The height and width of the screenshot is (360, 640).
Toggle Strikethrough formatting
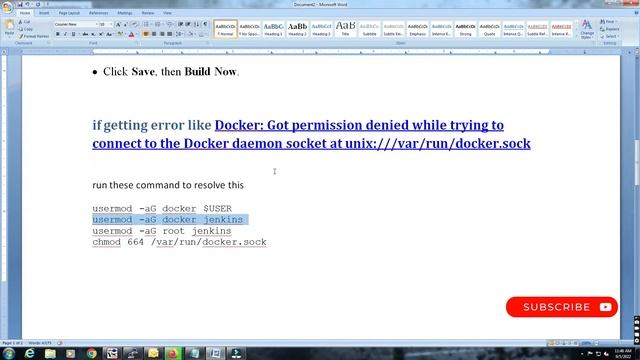click(x=85, y=34)
